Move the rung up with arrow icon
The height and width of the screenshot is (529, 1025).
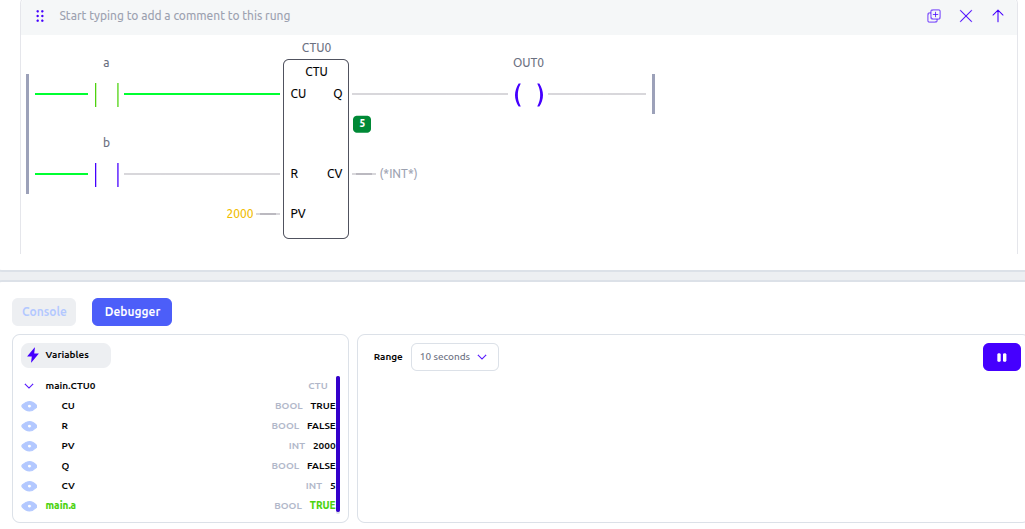998,16
